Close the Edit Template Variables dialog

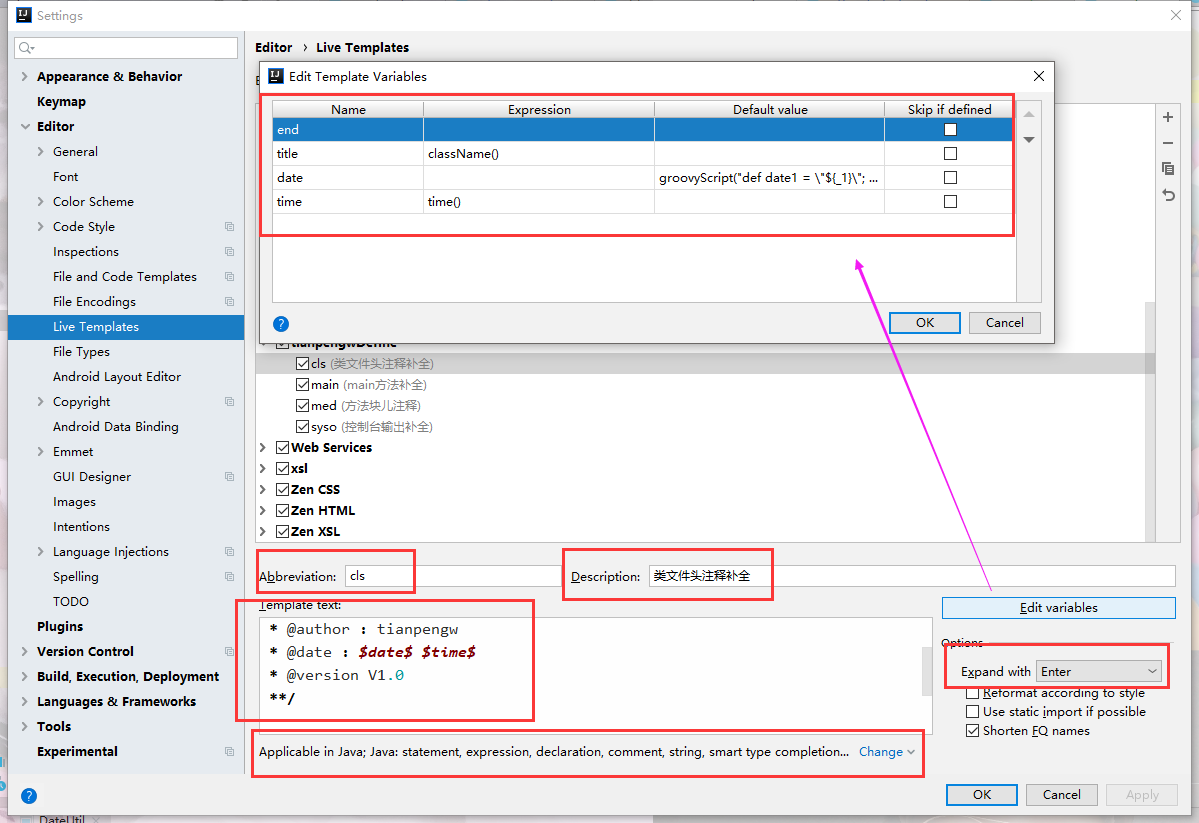tap(1038, 76)
